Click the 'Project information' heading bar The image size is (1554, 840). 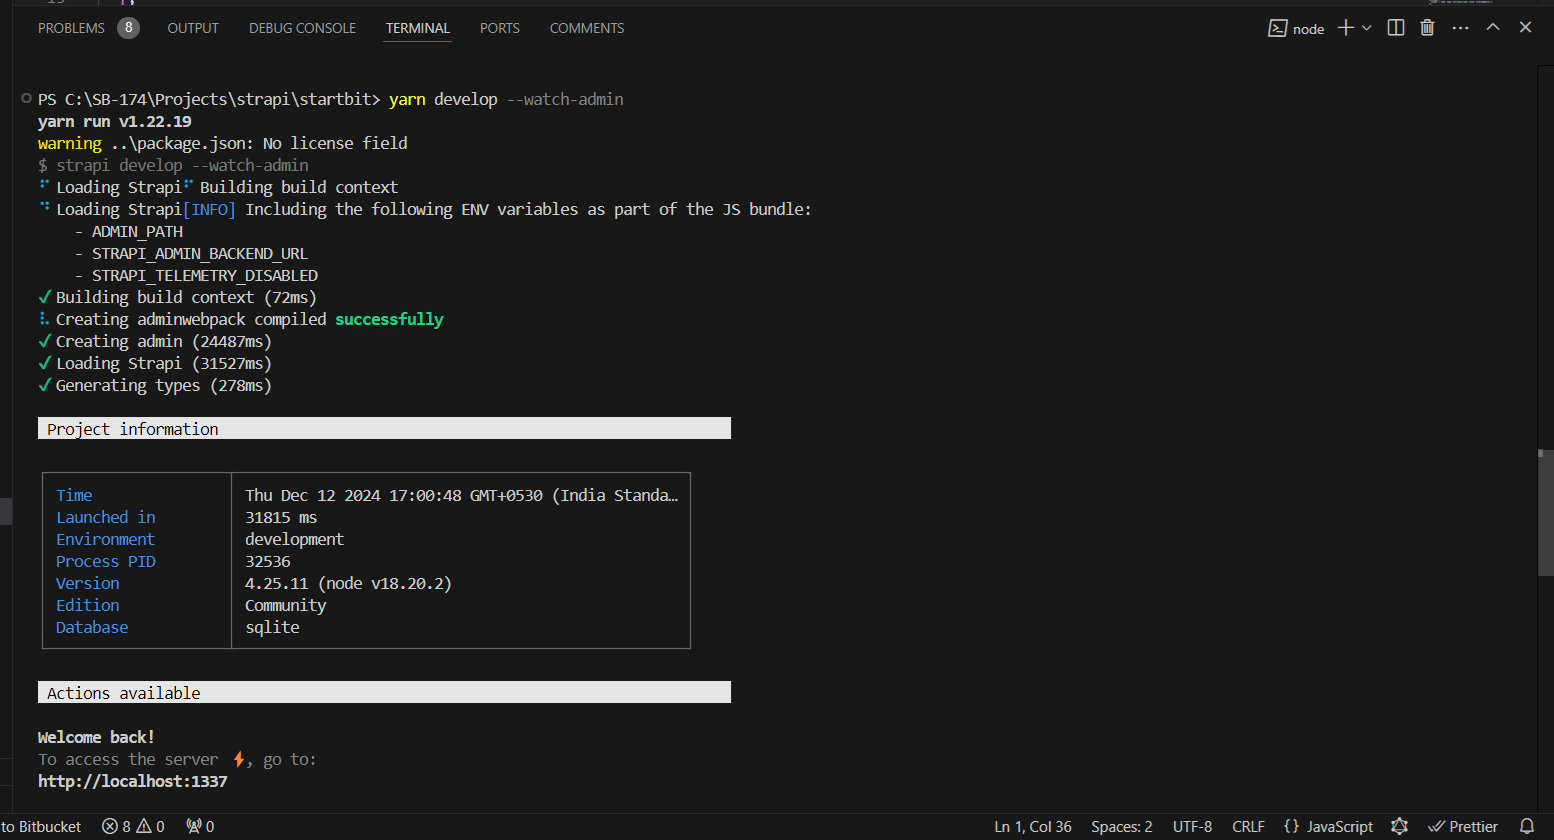coord(384,428)
